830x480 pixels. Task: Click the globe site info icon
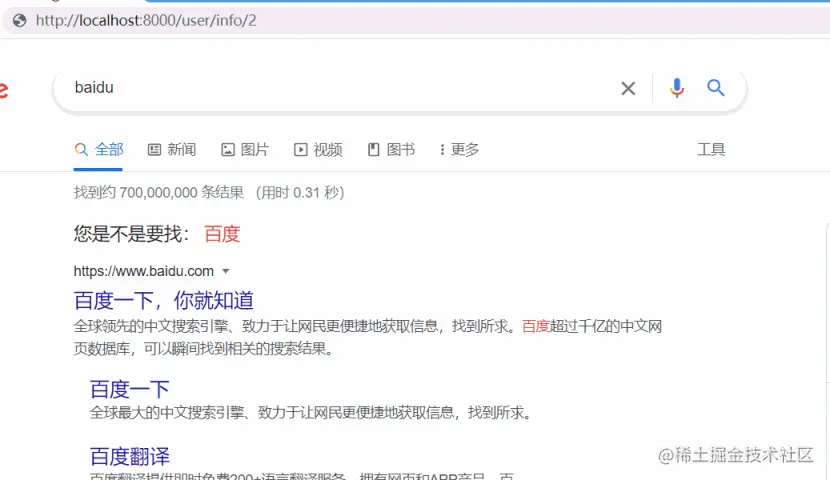(20, 21)
